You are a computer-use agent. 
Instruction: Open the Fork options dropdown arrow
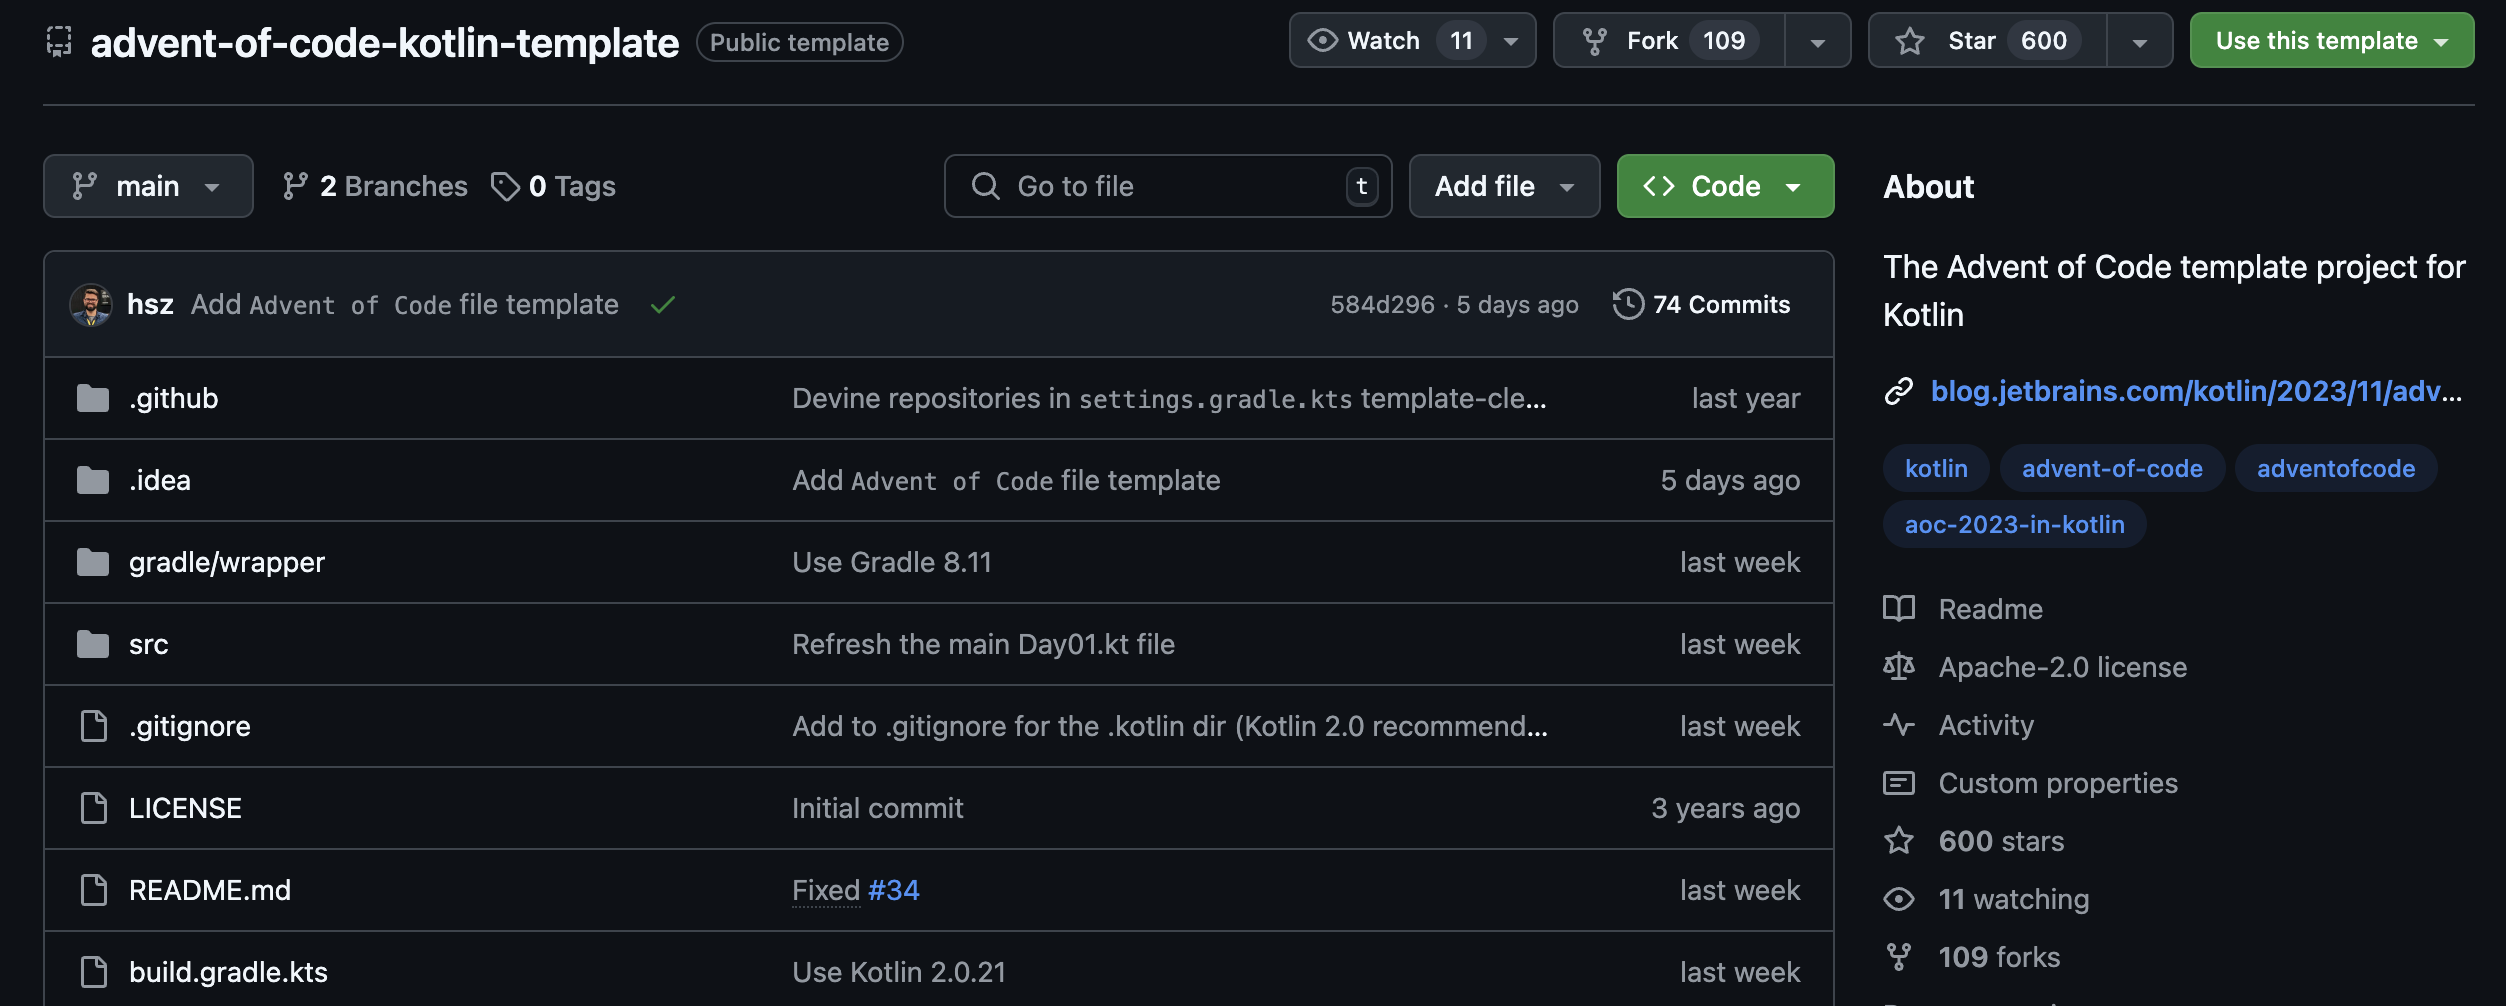coord(1818,41)
